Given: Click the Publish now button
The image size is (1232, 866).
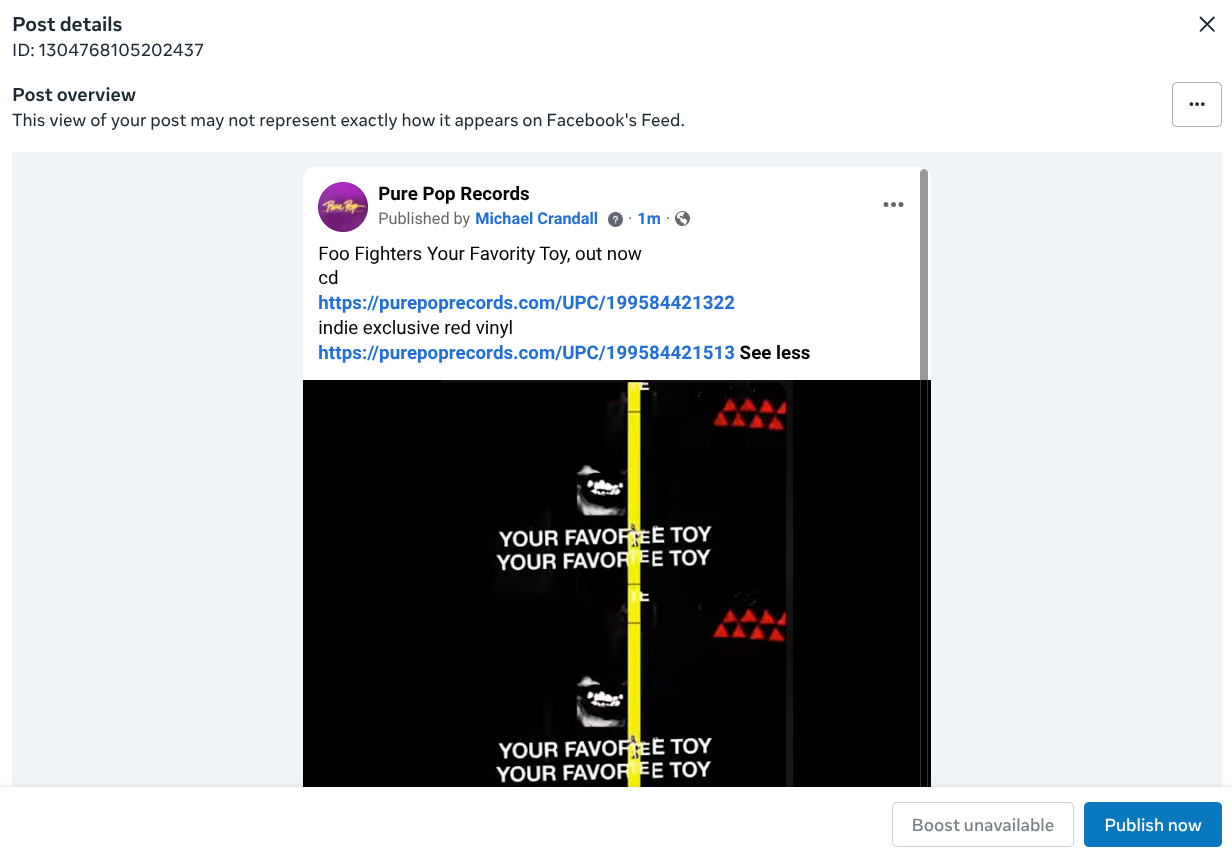Looking at the screenshot, I should (x=1153, y=825).
